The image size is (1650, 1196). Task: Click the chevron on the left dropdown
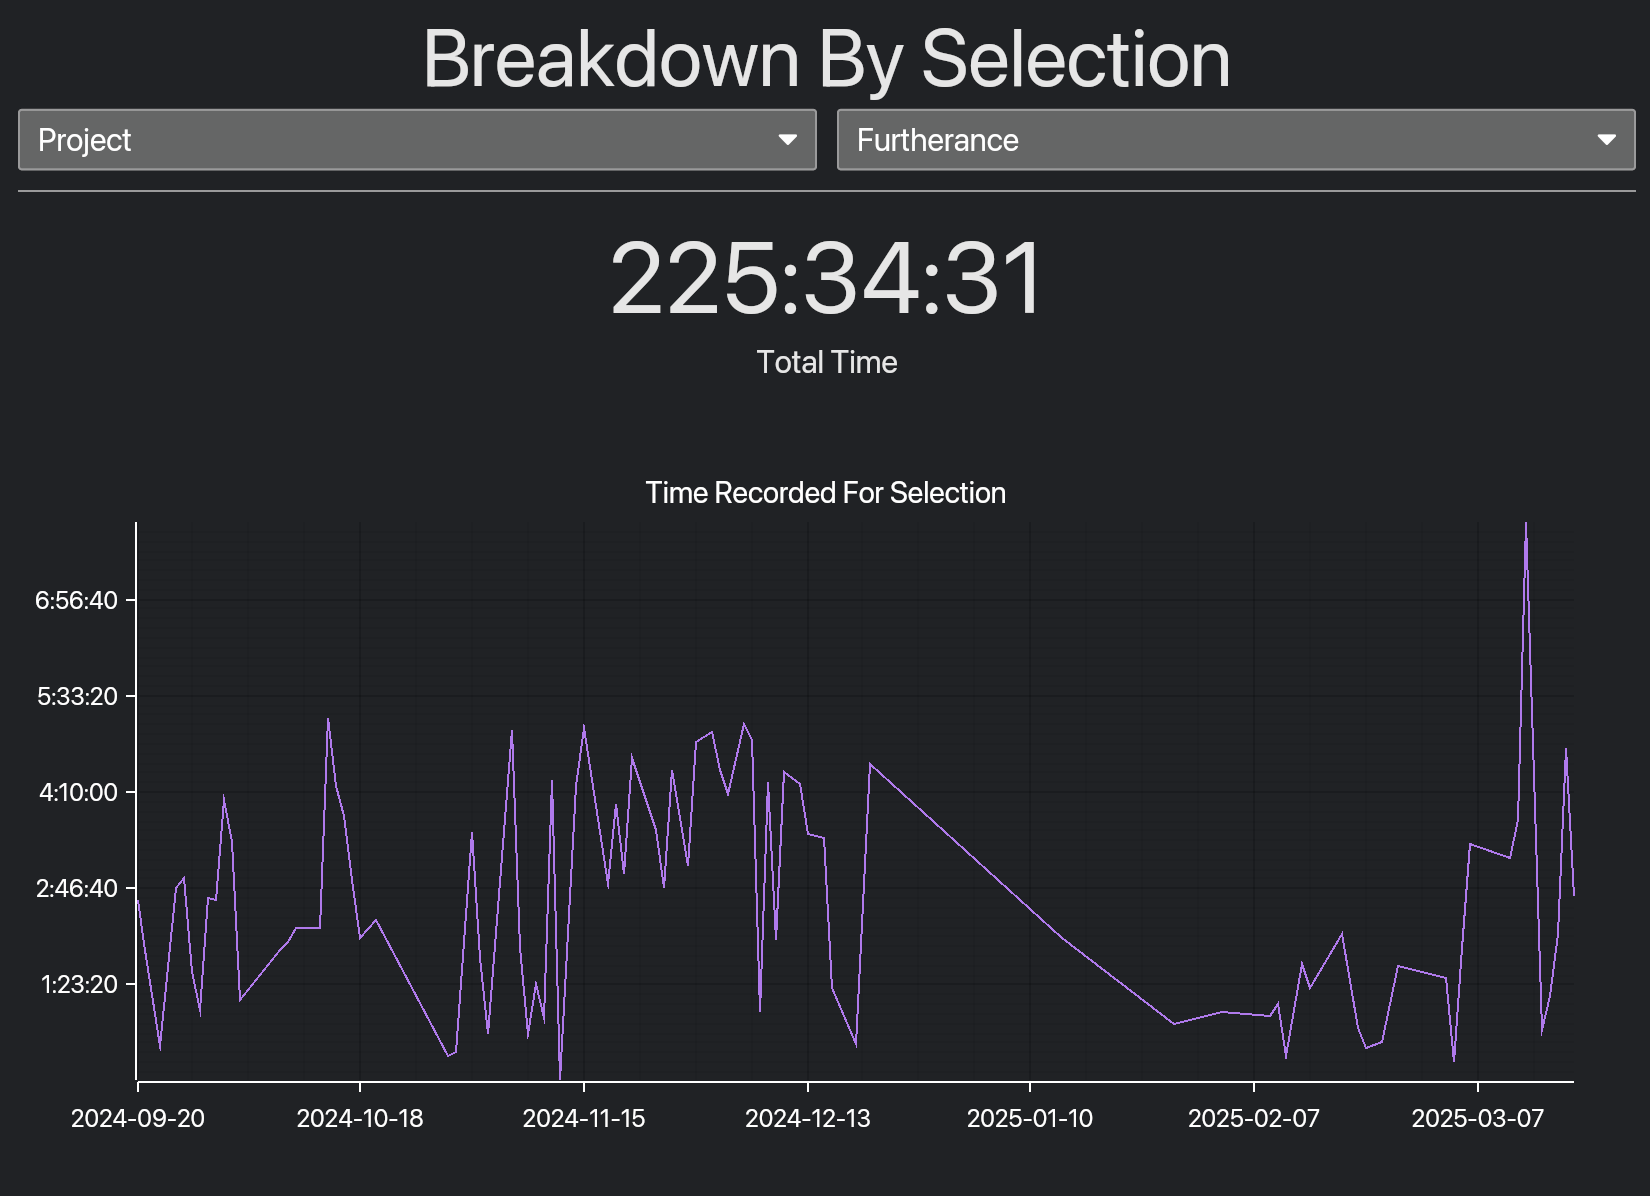click(x=789, y=140)
